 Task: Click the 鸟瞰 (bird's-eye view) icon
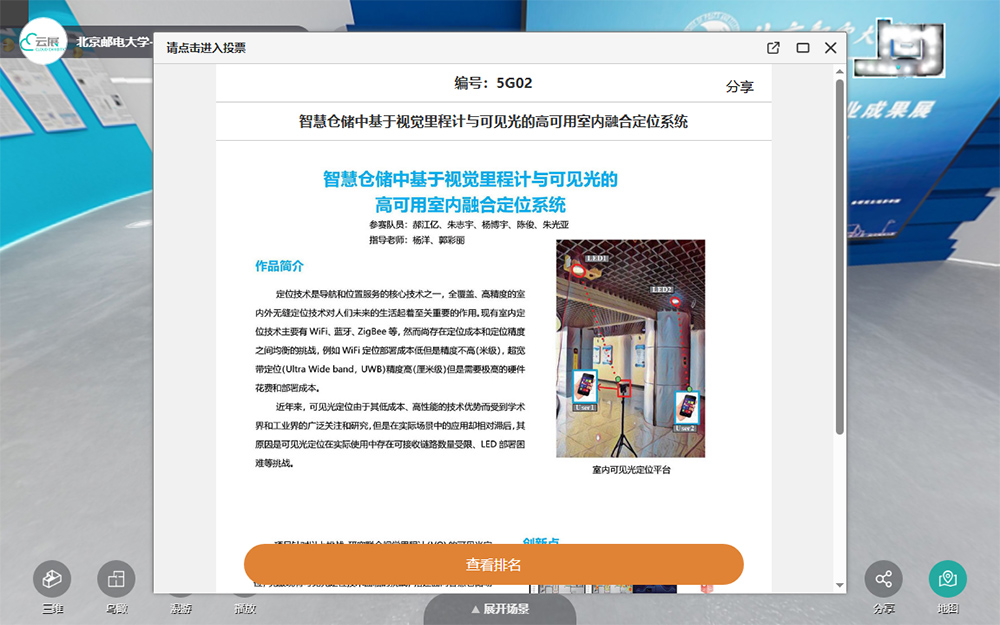(x=116, y=577)
